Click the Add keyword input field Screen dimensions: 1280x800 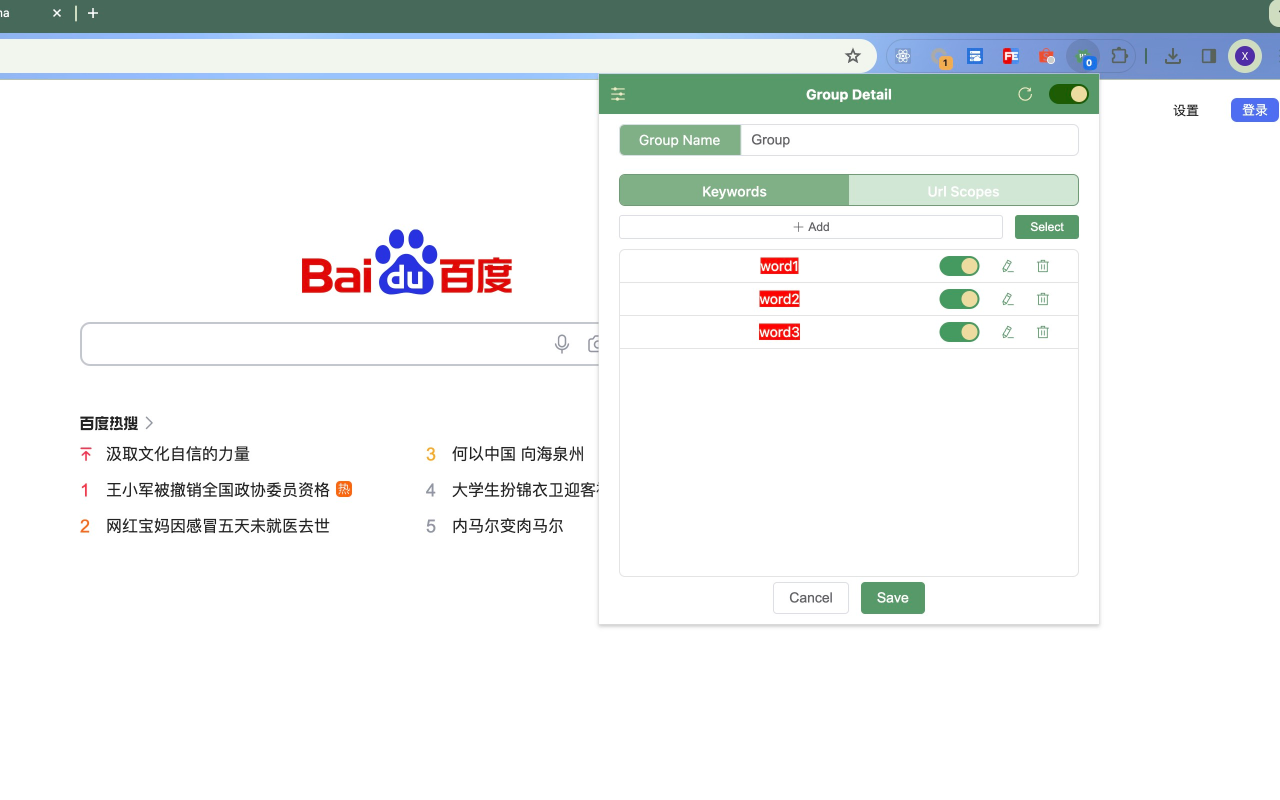[x=810, y=227]
